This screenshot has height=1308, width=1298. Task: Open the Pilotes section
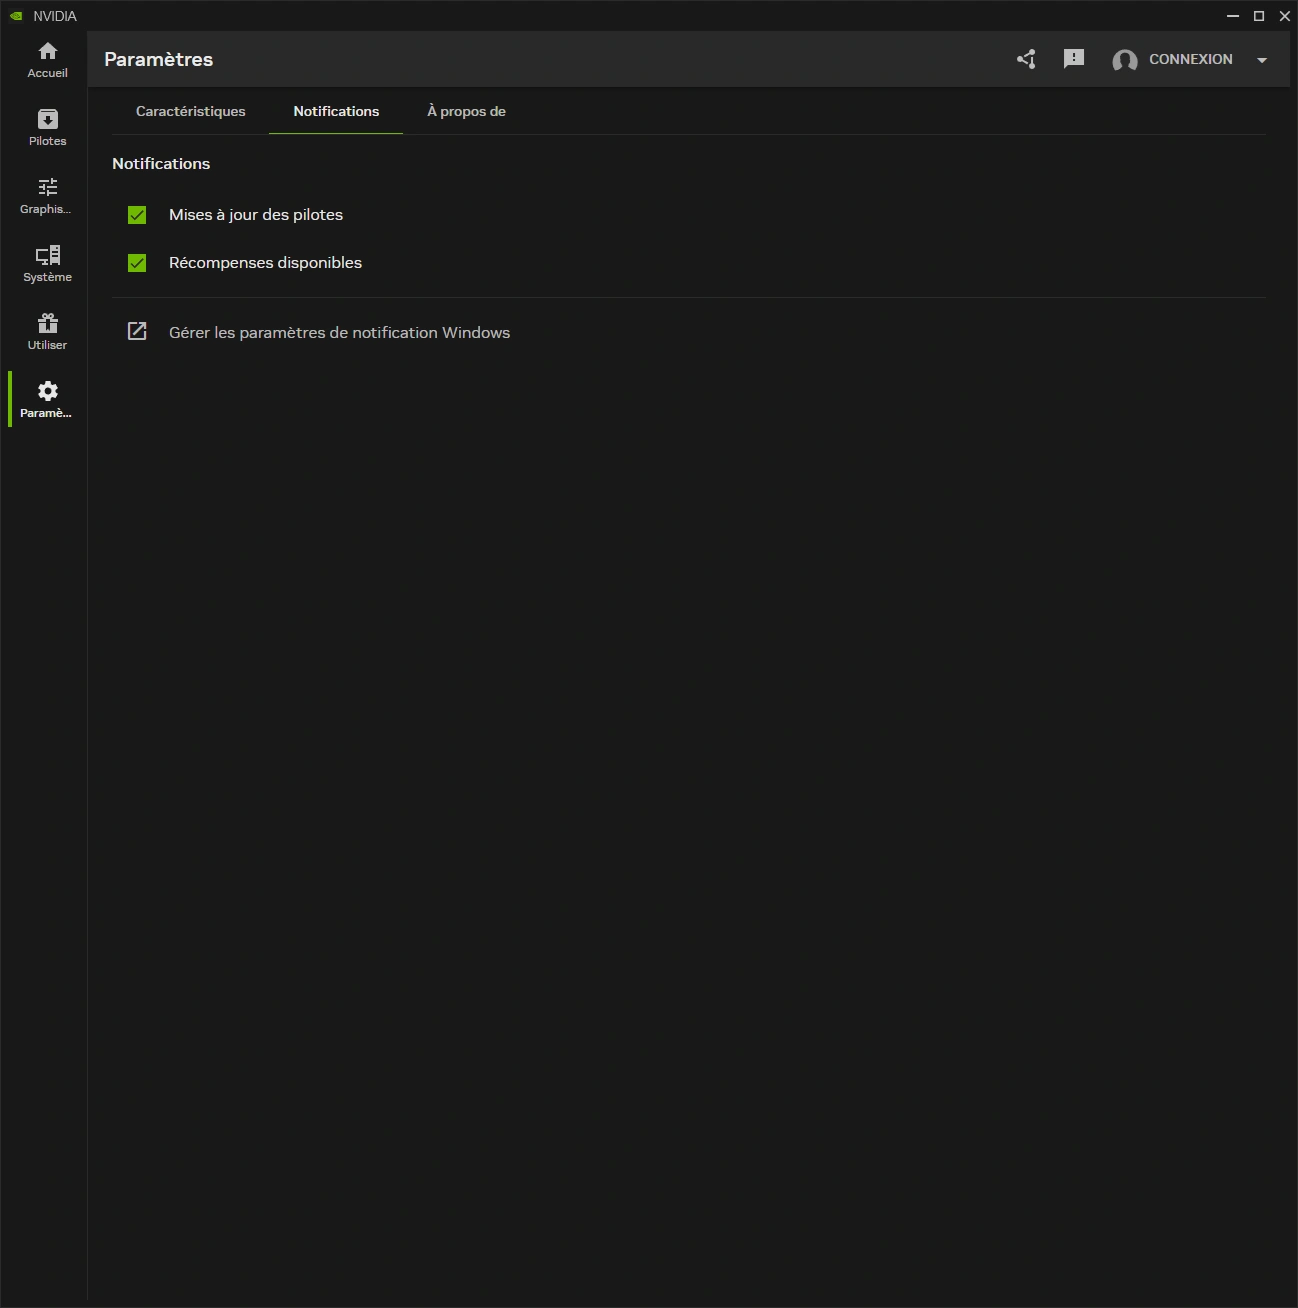47,128
